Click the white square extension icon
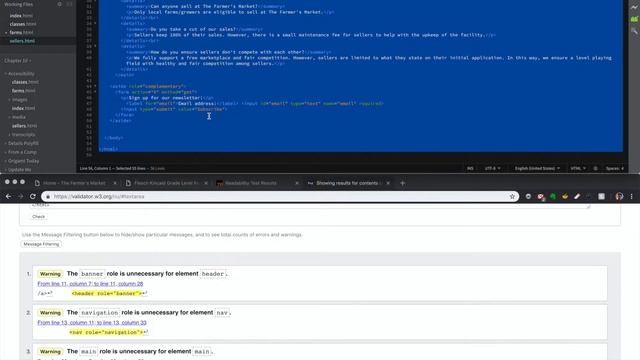The image size is (640, 360). tap(601, 196)
